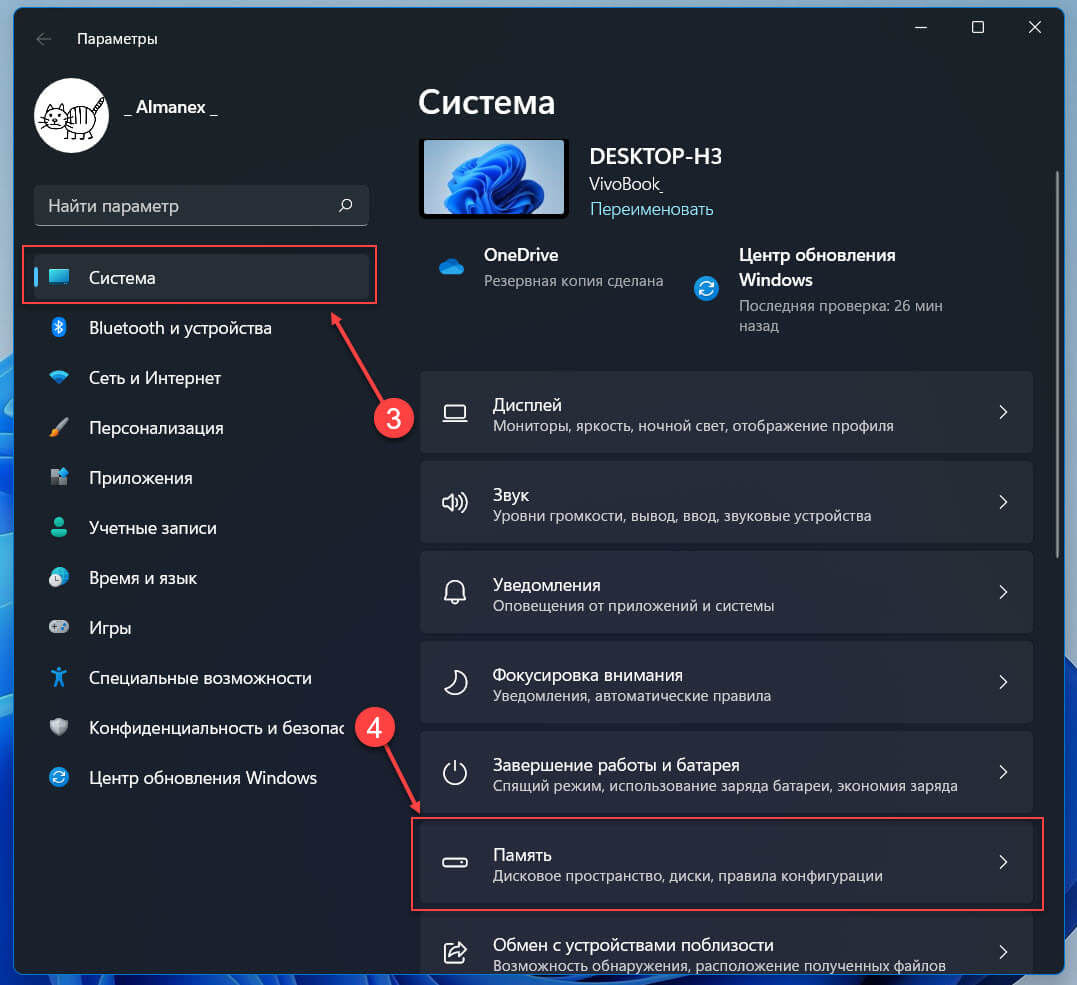Expand Обмен с устройствами поблизости chevron
This screenshot has width=1077, height=985.
tap(1004, 952)
